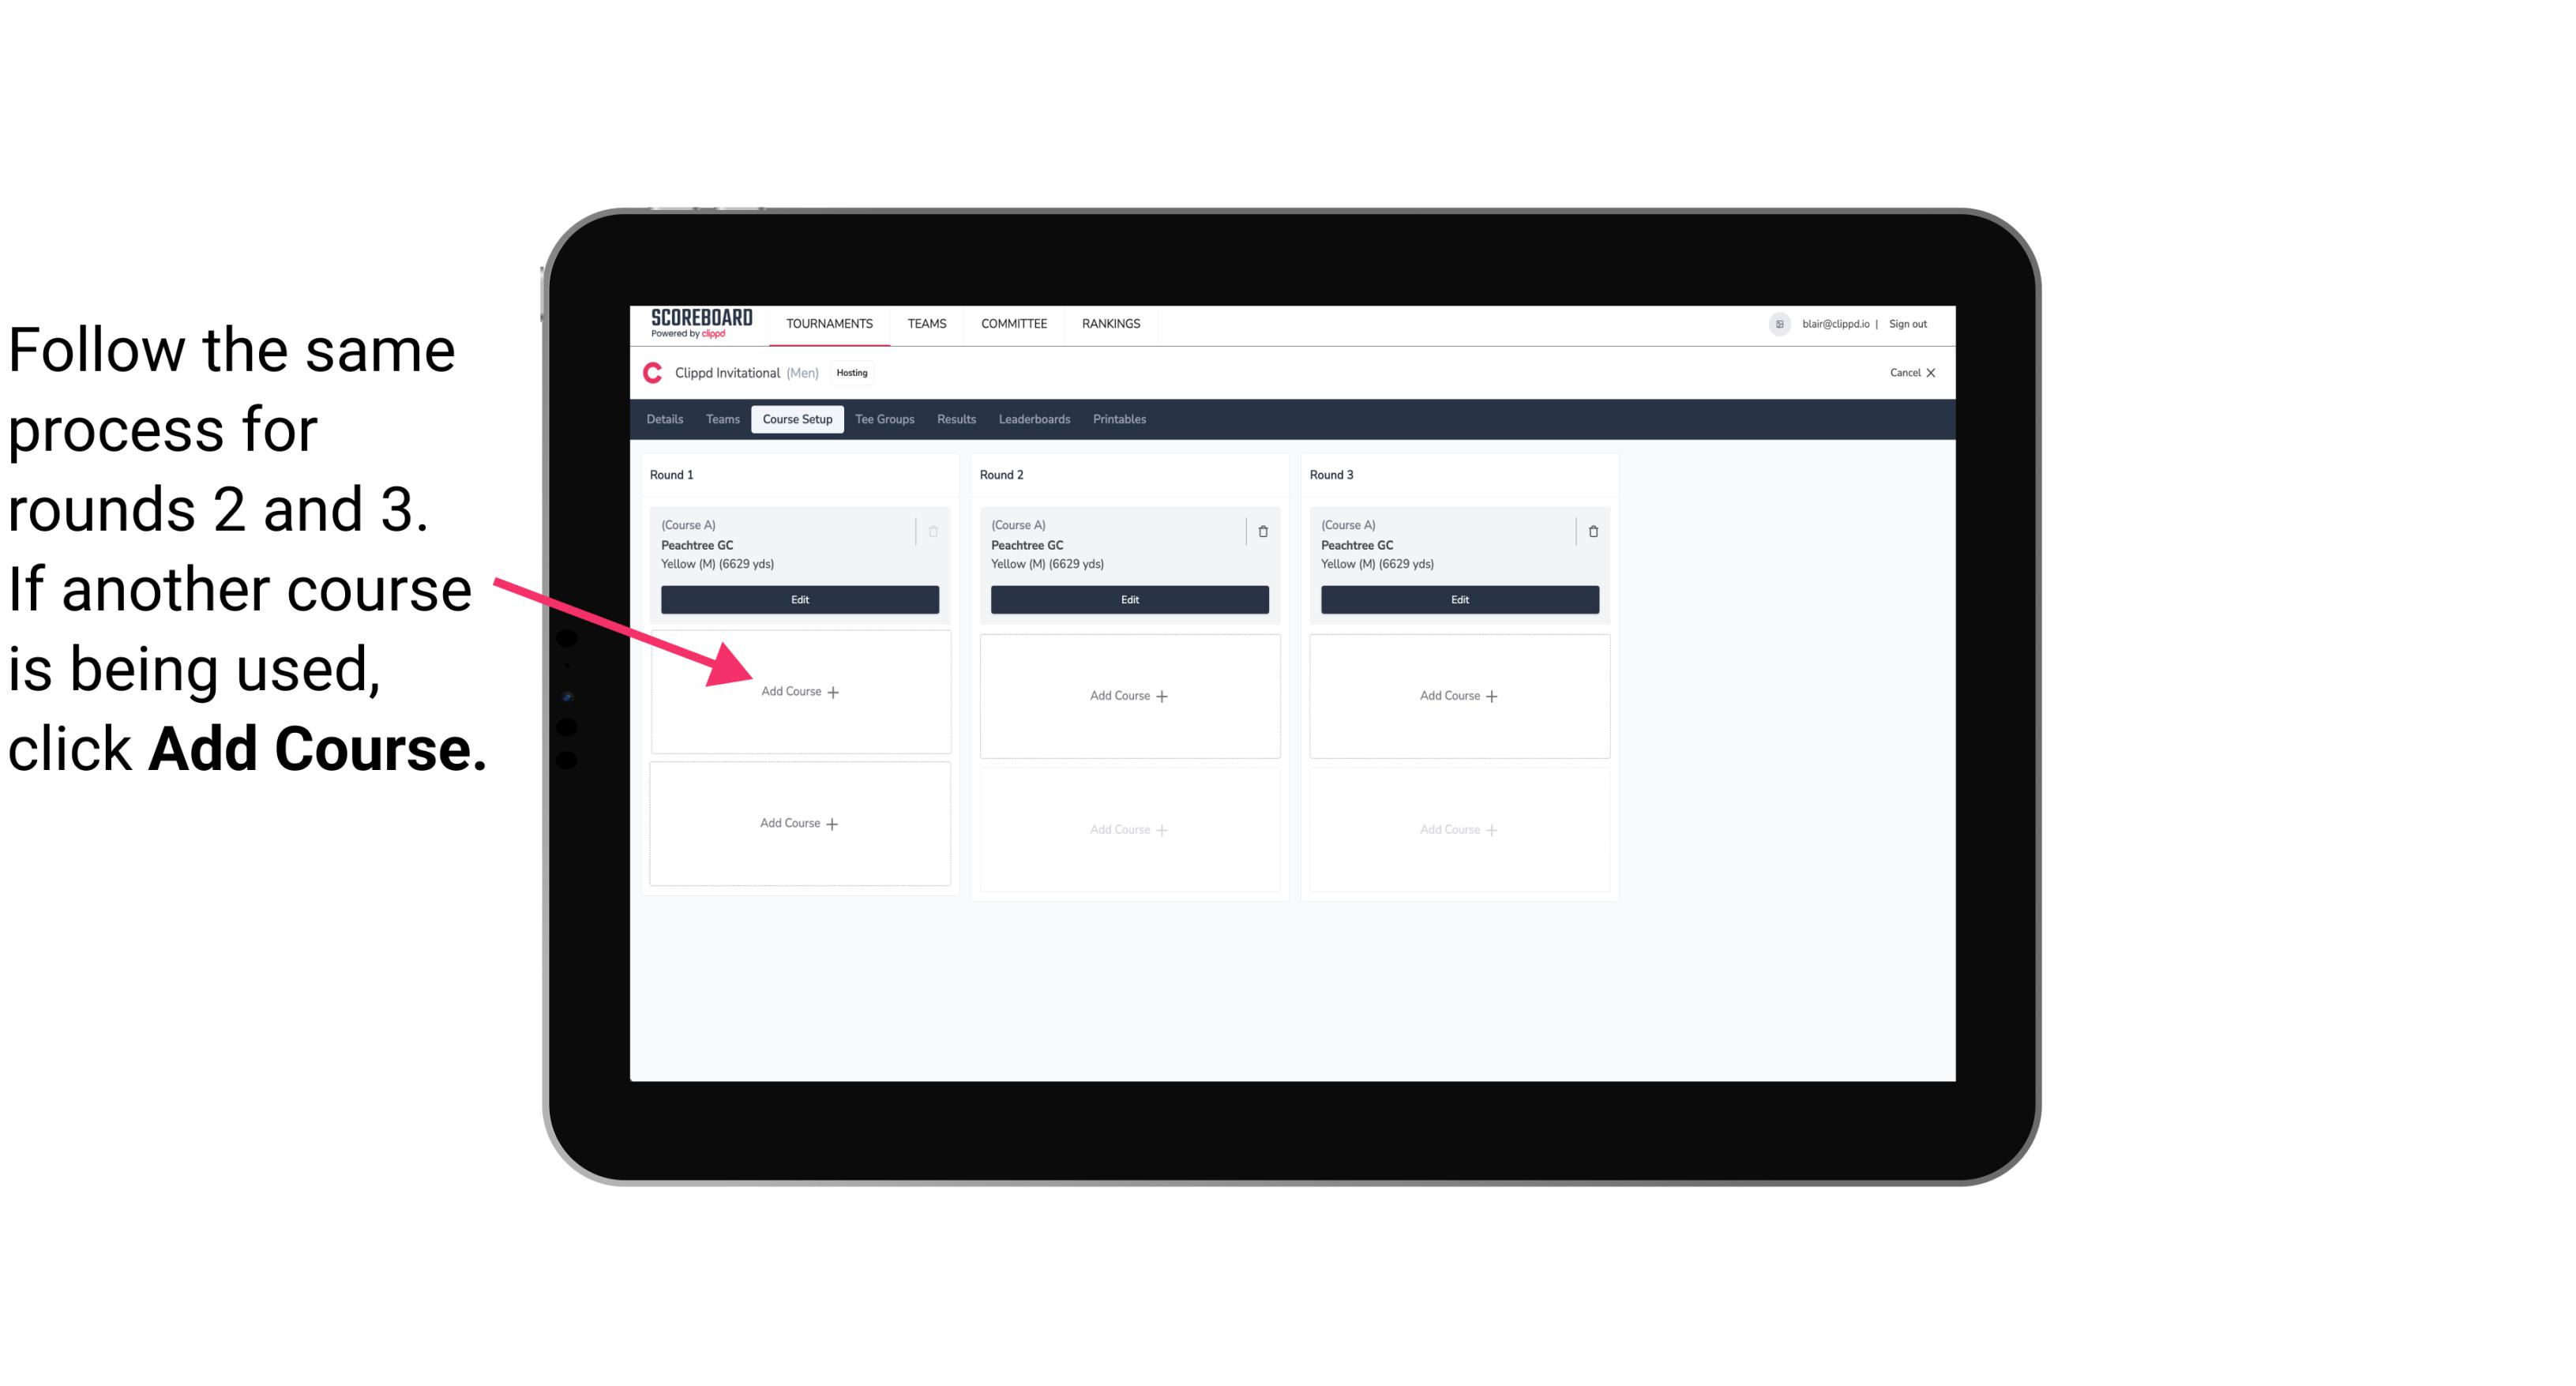Click the Rankings navigation item
Screen dimensions: 2576x1386
(1112, 325)
